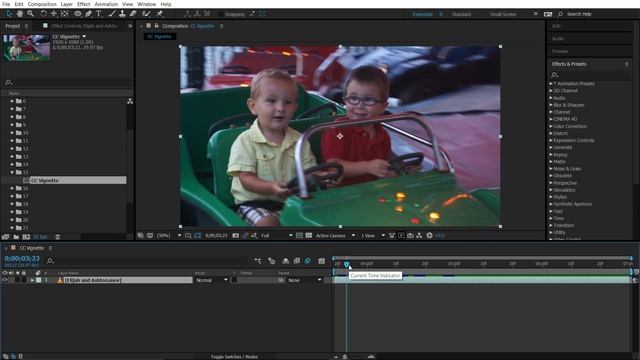
Task: Click Toggle Switches / Modes button
Action: [234, 357]
